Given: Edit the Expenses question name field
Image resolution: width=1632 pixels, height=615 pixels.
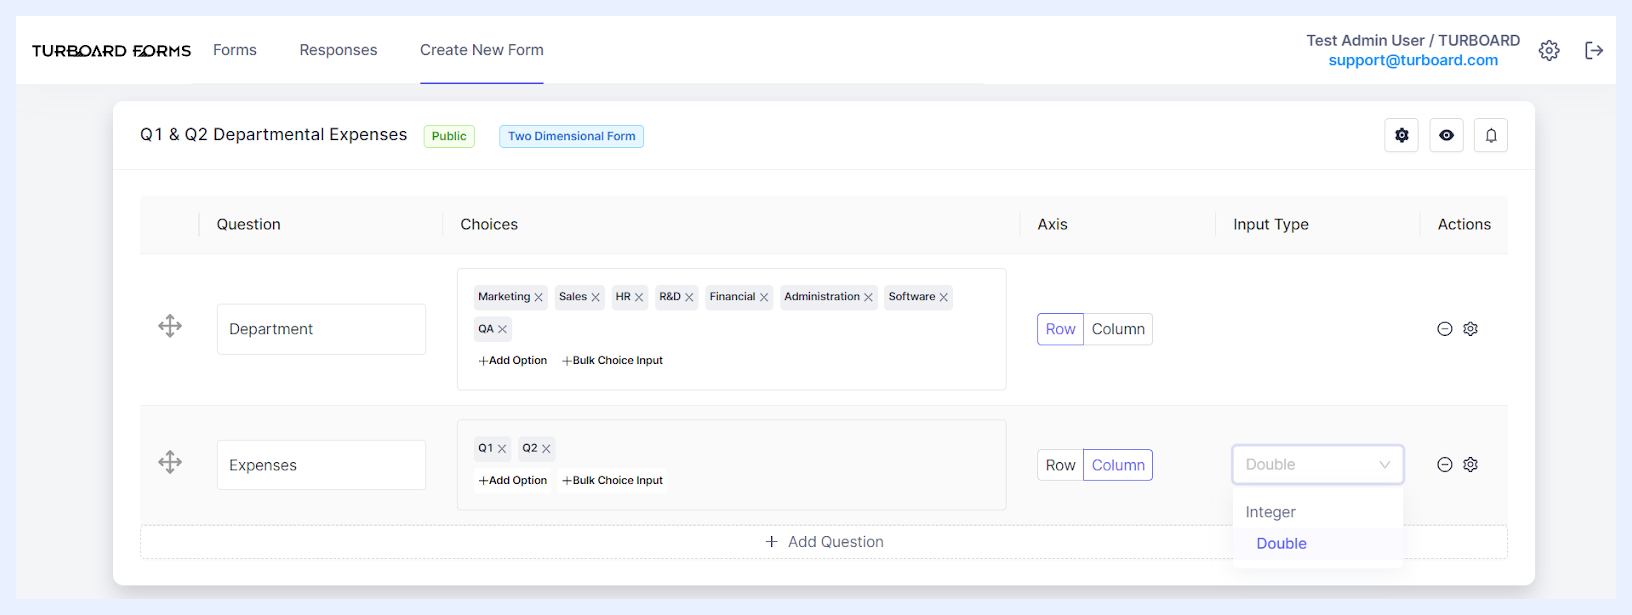Looking at the screenshot, I should [x=321, y=465].
